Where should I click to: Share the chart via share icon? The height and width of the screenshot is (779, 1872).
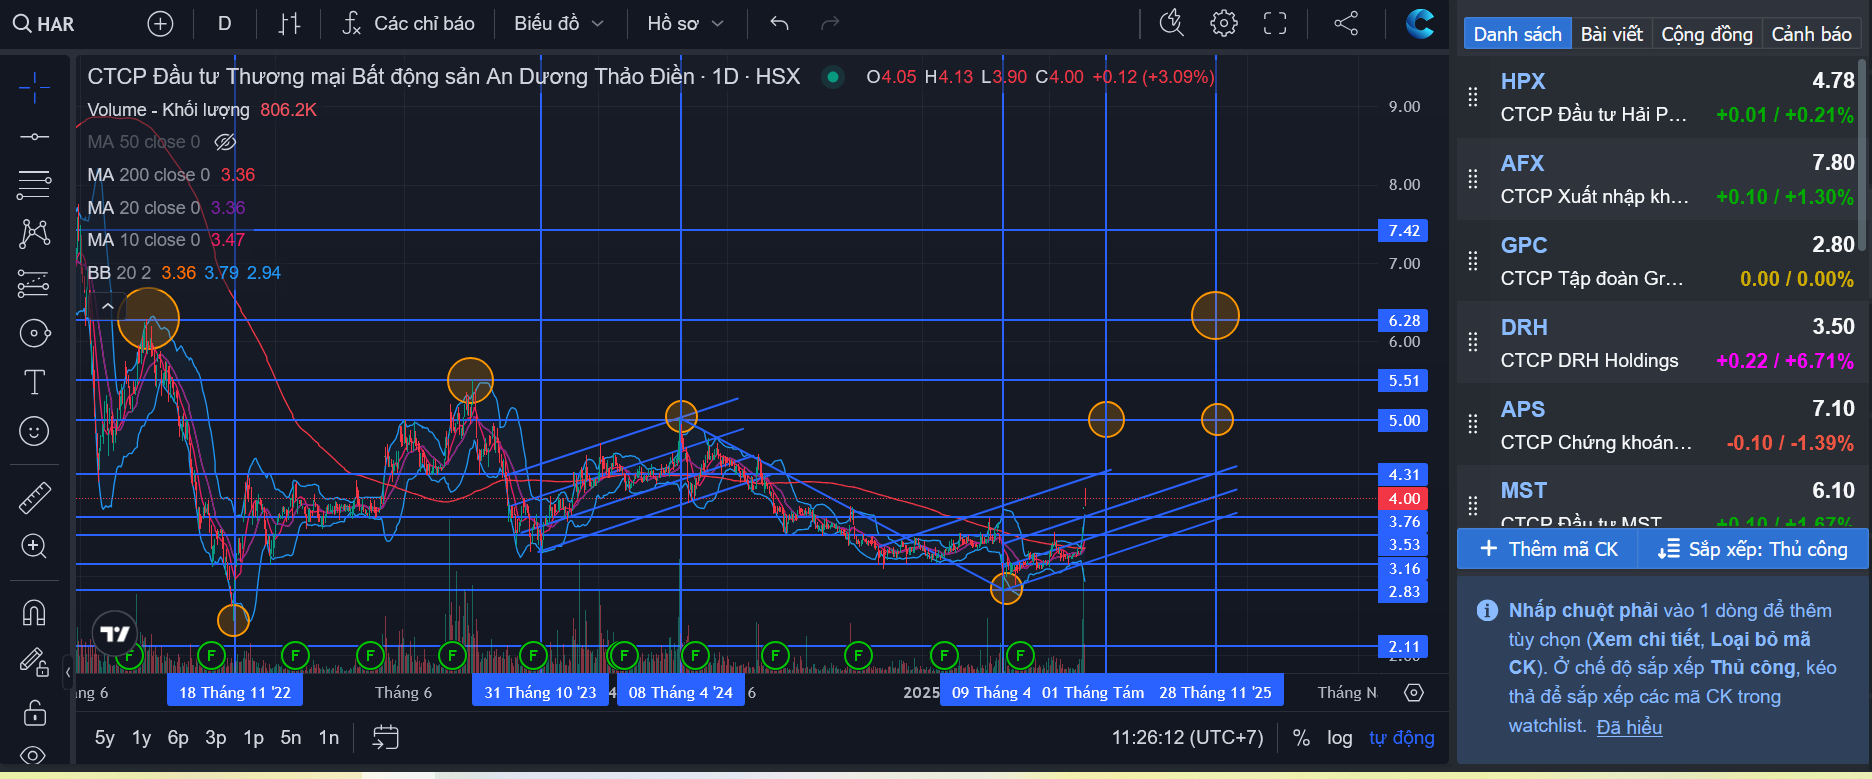click(1346, 24)
